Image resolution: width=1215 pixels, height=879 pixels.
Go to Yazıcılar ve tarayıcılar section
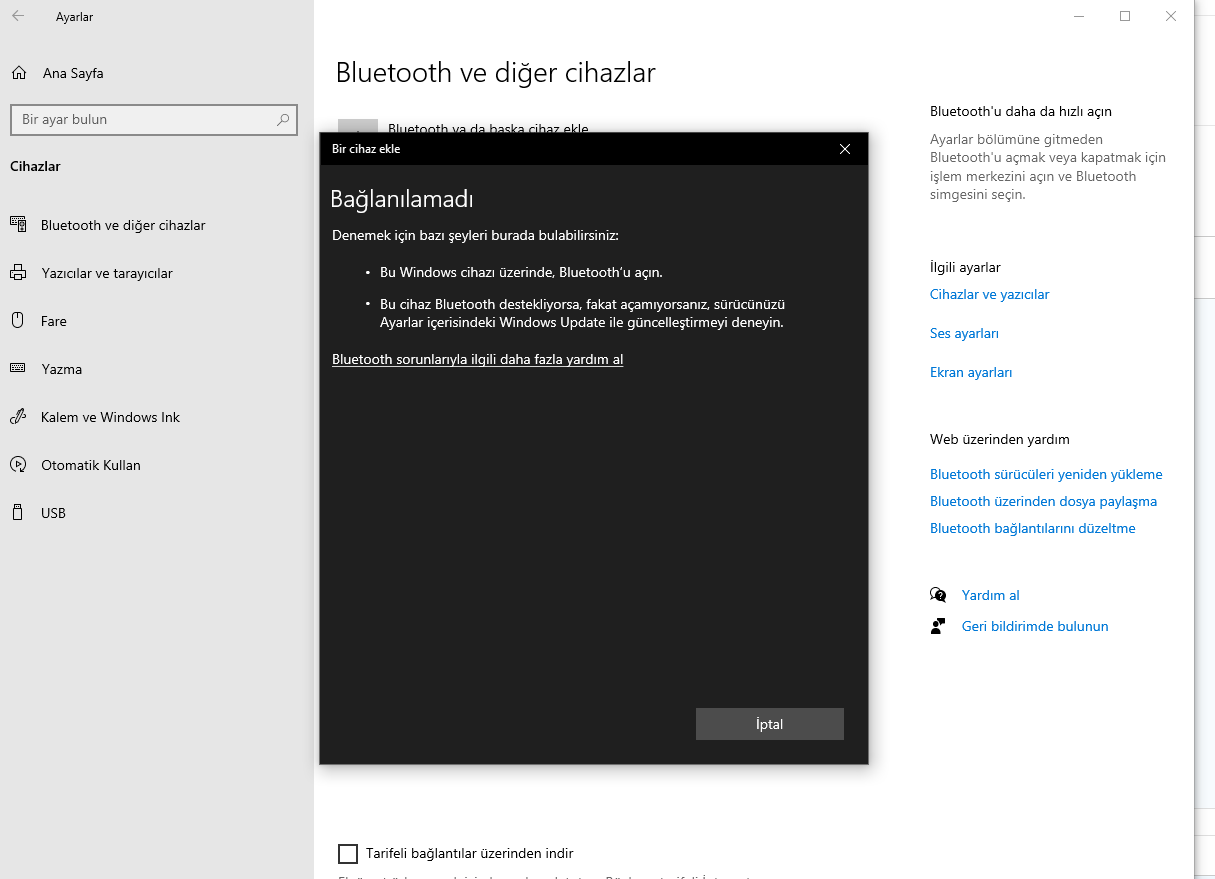(107, 273)
